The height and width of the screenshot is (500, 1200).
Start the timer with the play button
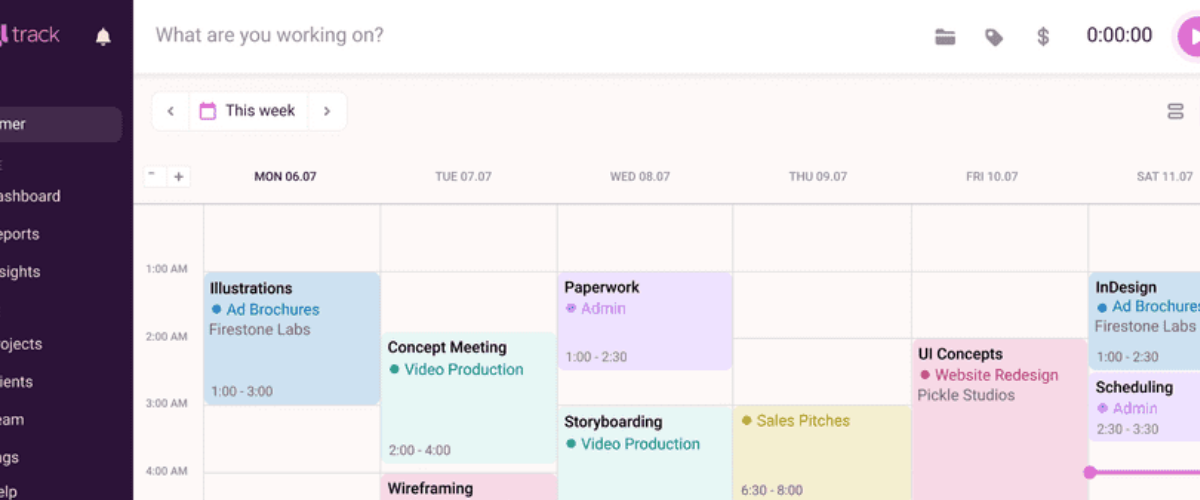[x=1189, y=37]
